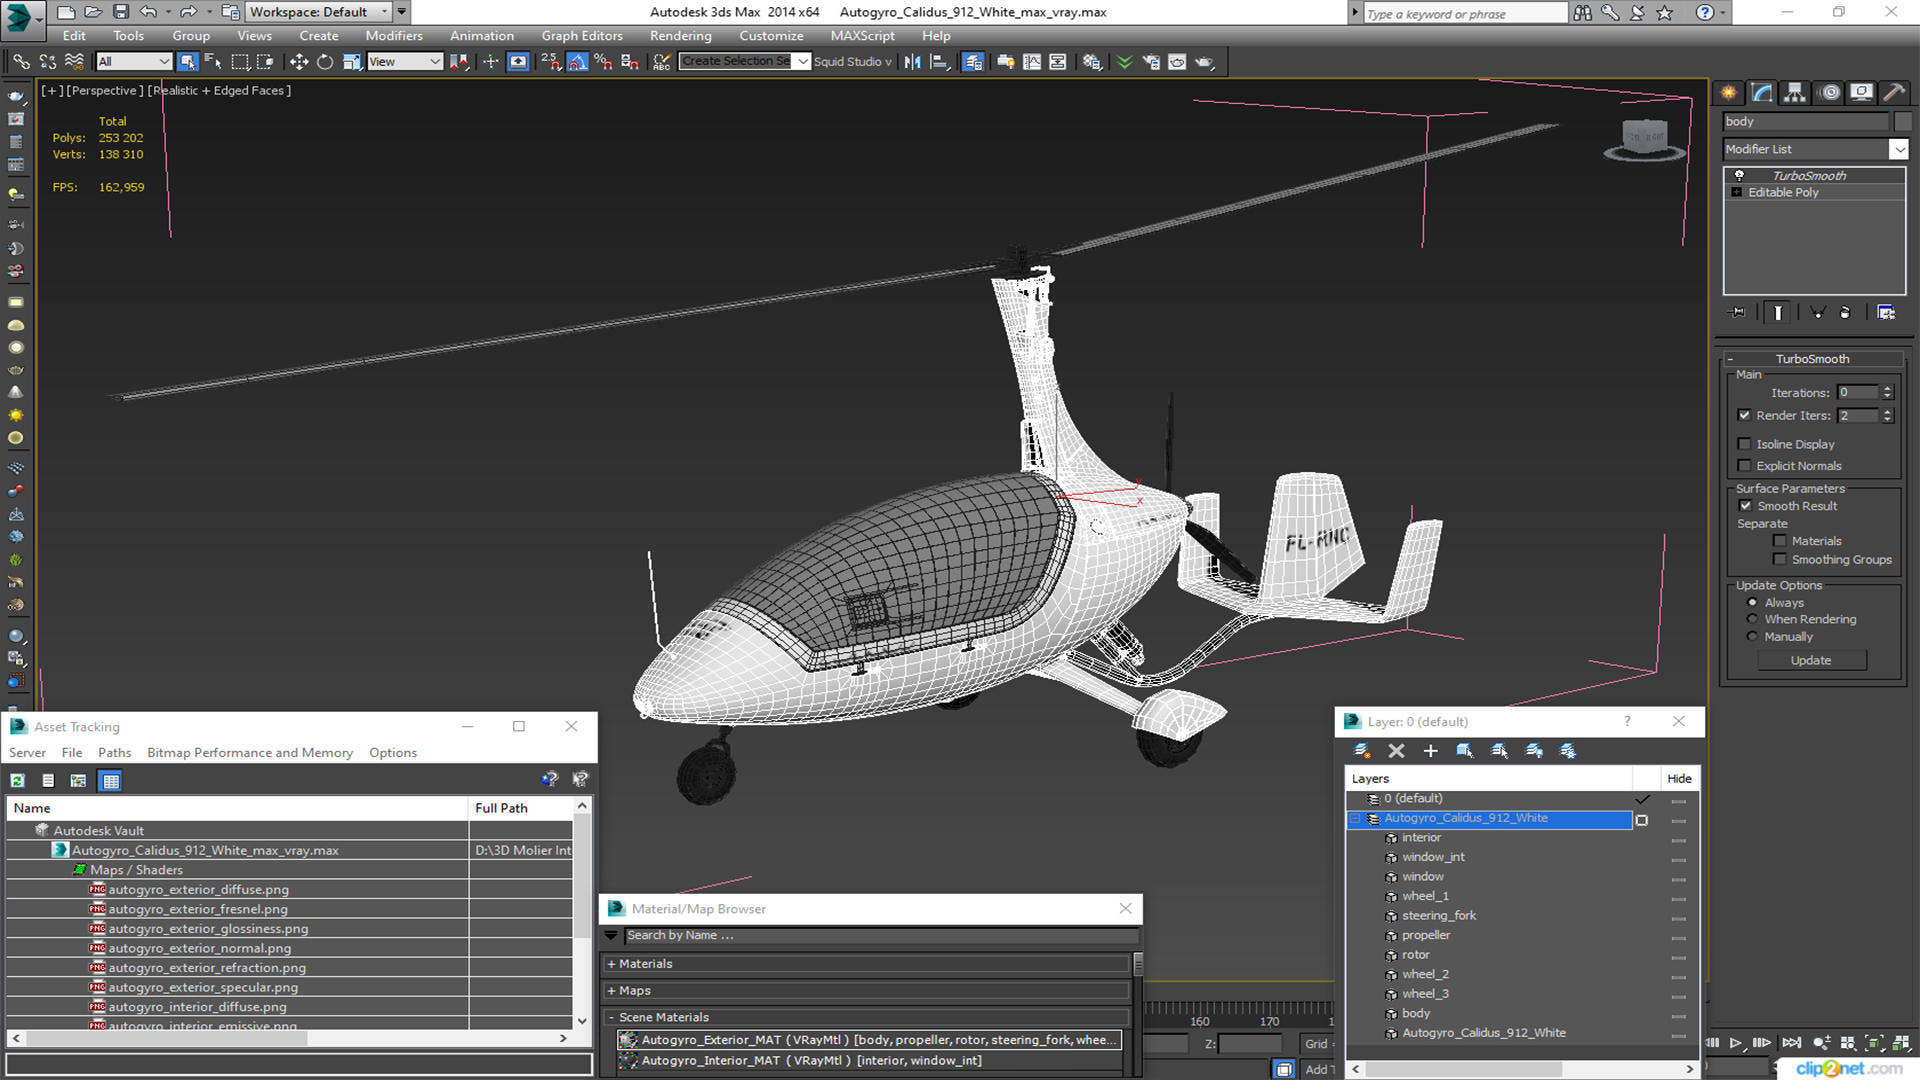
Task: Open the Modifiers menu
Action: [x=394, y=36]
